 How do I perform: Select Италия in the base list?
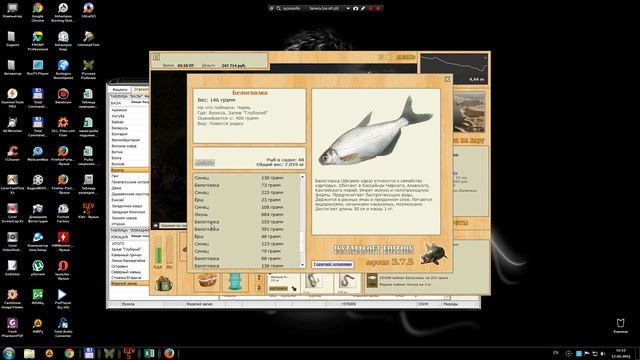[x=129, y=224]
